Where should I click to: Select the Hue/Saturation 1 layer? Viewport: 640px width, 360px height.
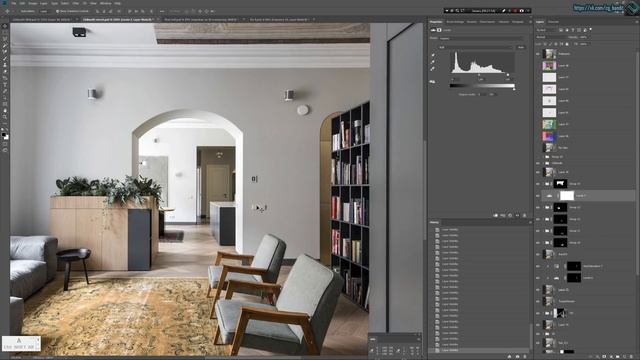click(x=588, y=266)
